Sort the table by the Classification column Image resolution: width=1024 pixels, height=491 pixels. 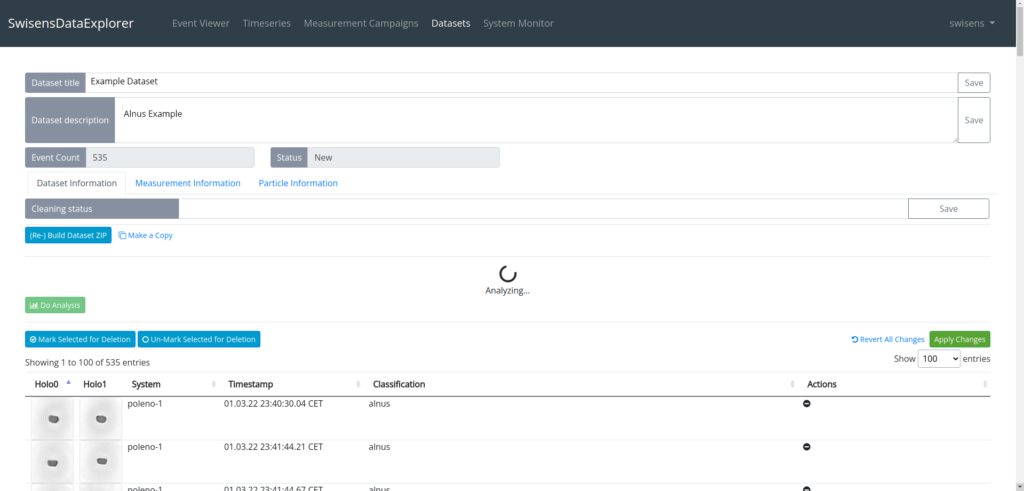(399, 384)
